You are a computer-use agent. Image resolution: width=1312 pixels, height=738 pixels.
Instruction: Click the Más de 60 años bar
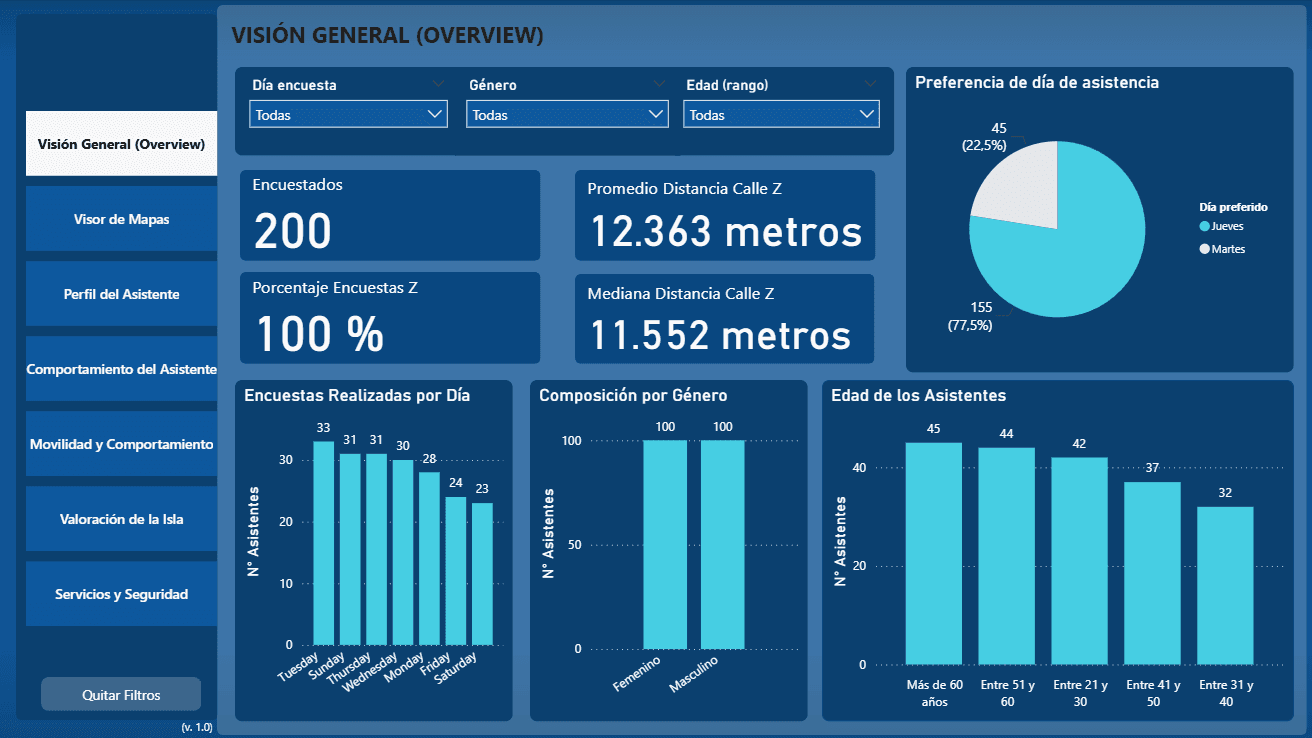[935, 555]
